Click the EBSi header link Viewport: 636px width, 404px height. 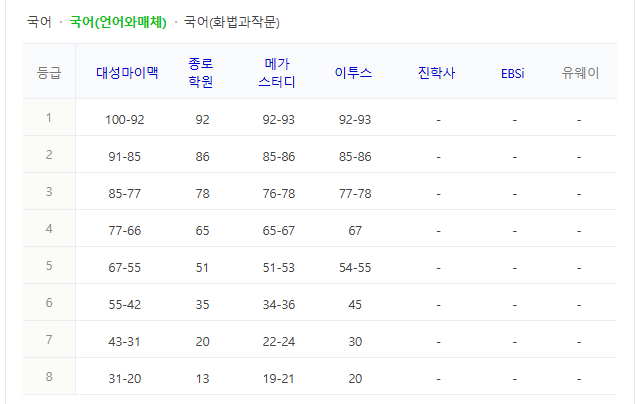pyautogui.click(x=513, y=73)
